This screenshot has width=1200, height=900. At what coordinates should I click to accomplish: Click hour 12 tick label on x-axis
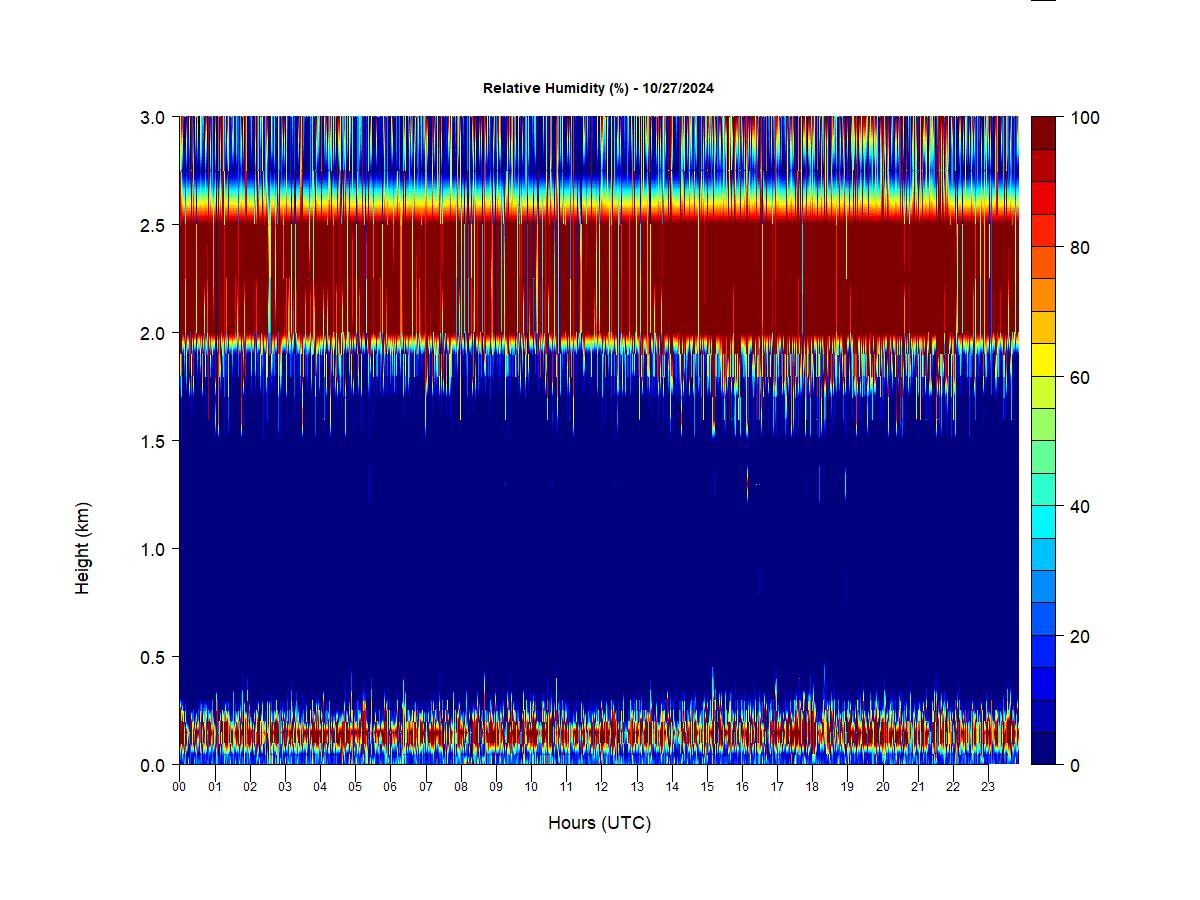(601, 787)
